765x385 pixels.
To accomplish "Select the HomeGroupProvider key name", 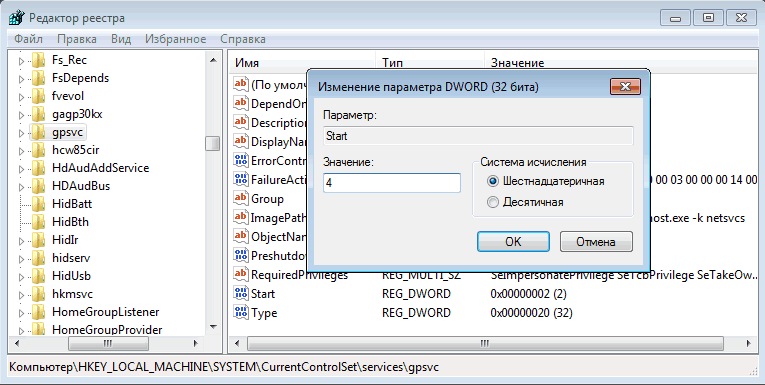I will coord(107,330).
